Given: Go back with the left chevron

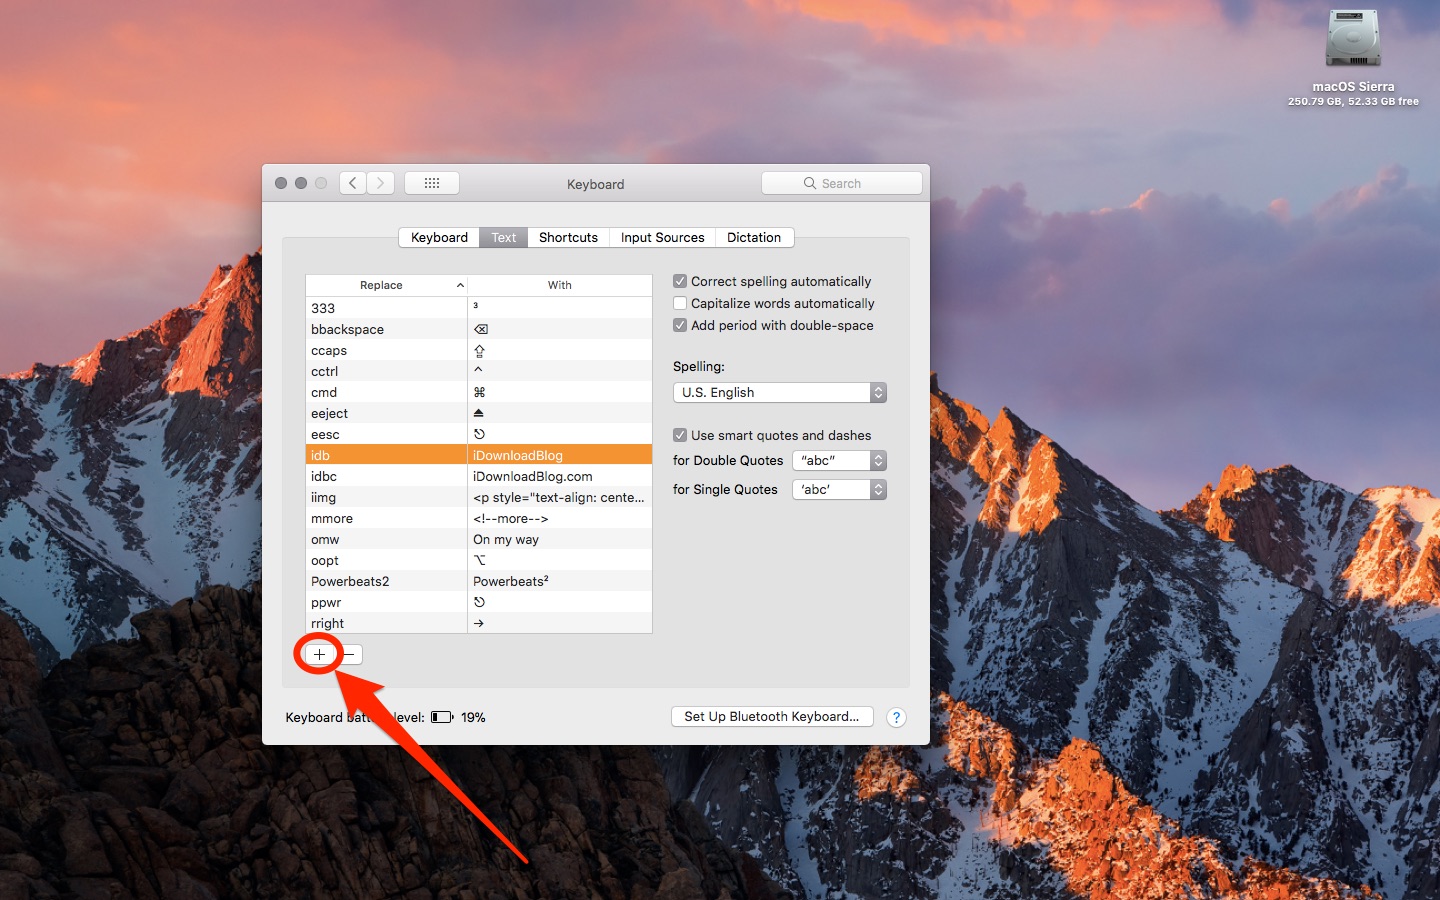Looking at the screenshot, I should click(352, 183).
